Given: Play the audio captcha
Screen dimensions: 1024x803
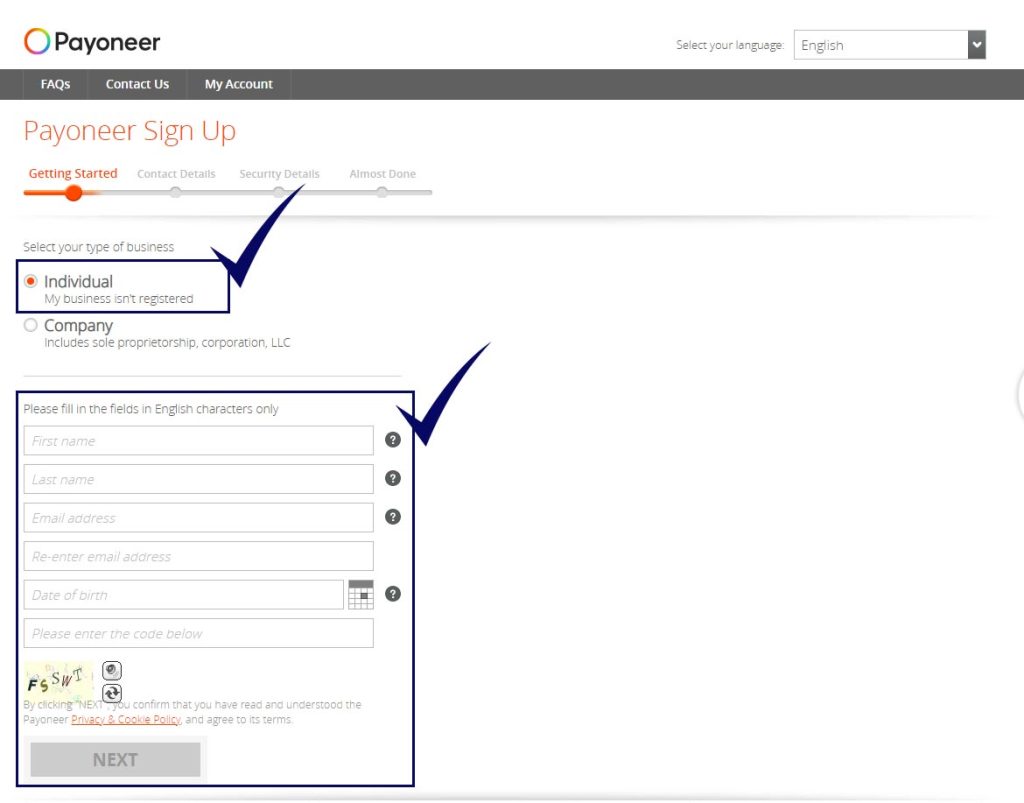Looking at the screenshot, I should (x=112, y=670).
